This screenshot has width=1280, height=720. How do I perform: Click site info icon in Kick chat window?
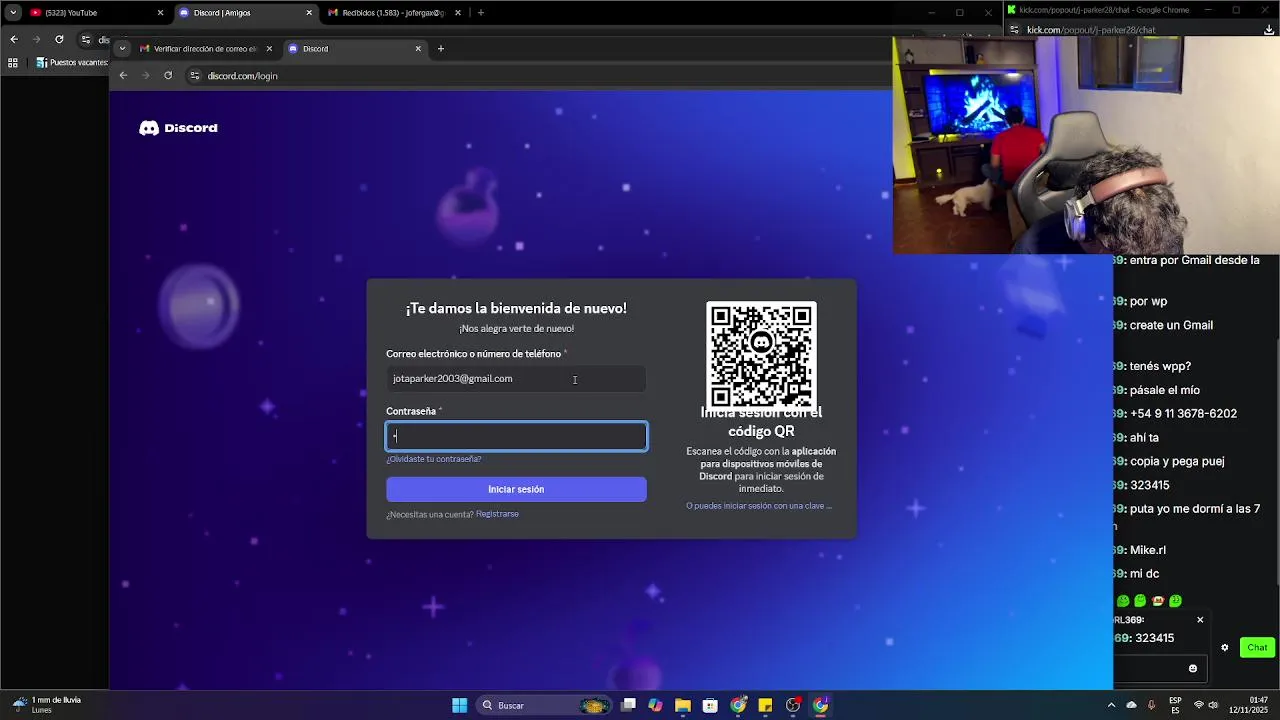coord(1014,30)
